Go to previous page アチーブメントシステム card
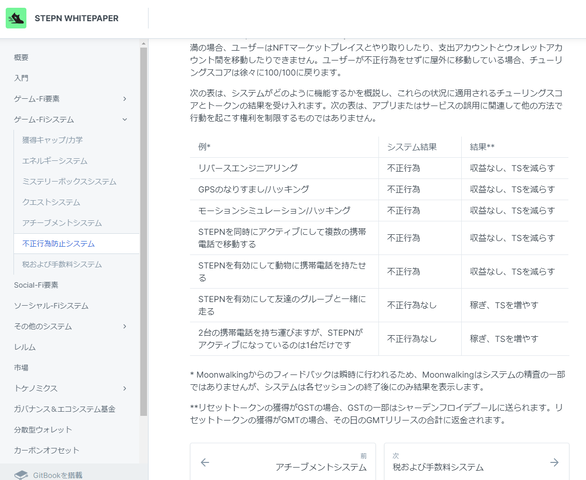Viewport: 586px width, 480px height. click(x=283, y=462)
